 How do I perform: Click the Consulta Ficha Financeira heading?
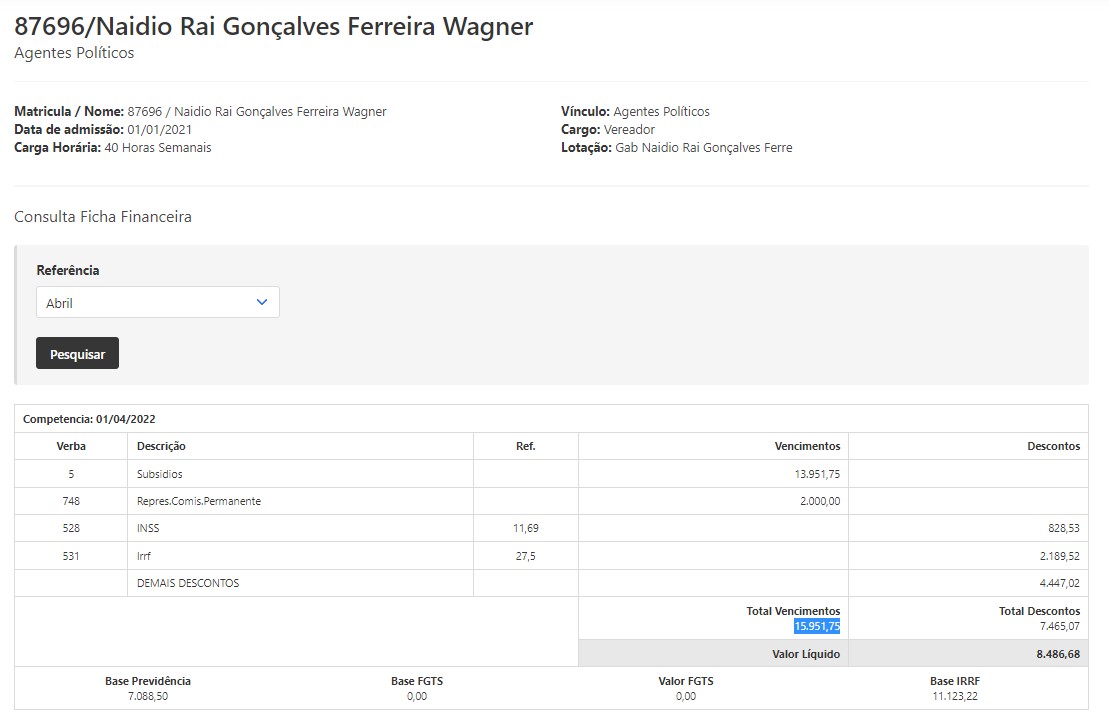coord(103,216)
